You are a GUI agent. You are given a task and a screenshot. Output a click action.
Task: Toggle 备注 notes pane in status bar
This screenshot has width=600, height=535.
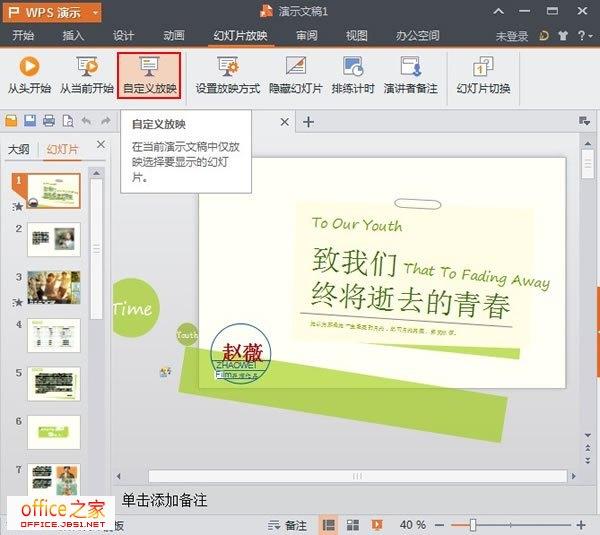(288, 525)
